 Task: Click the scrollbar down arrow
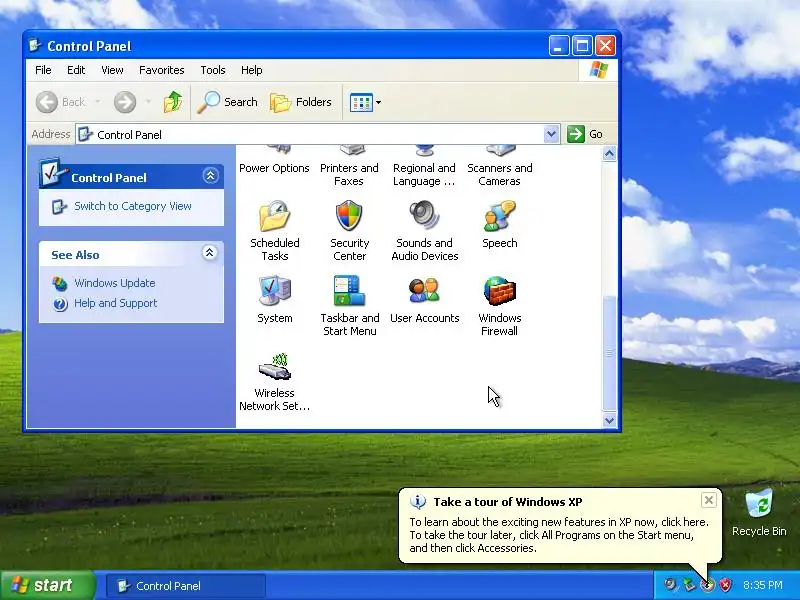pyautogui.click(x=609, y=420)
